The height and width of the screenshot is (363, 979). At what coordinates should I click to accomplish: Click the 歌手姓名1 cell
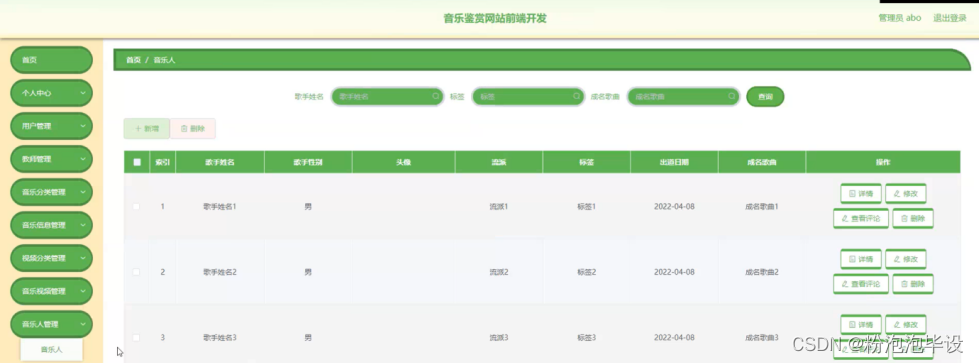tap(220, 206)
